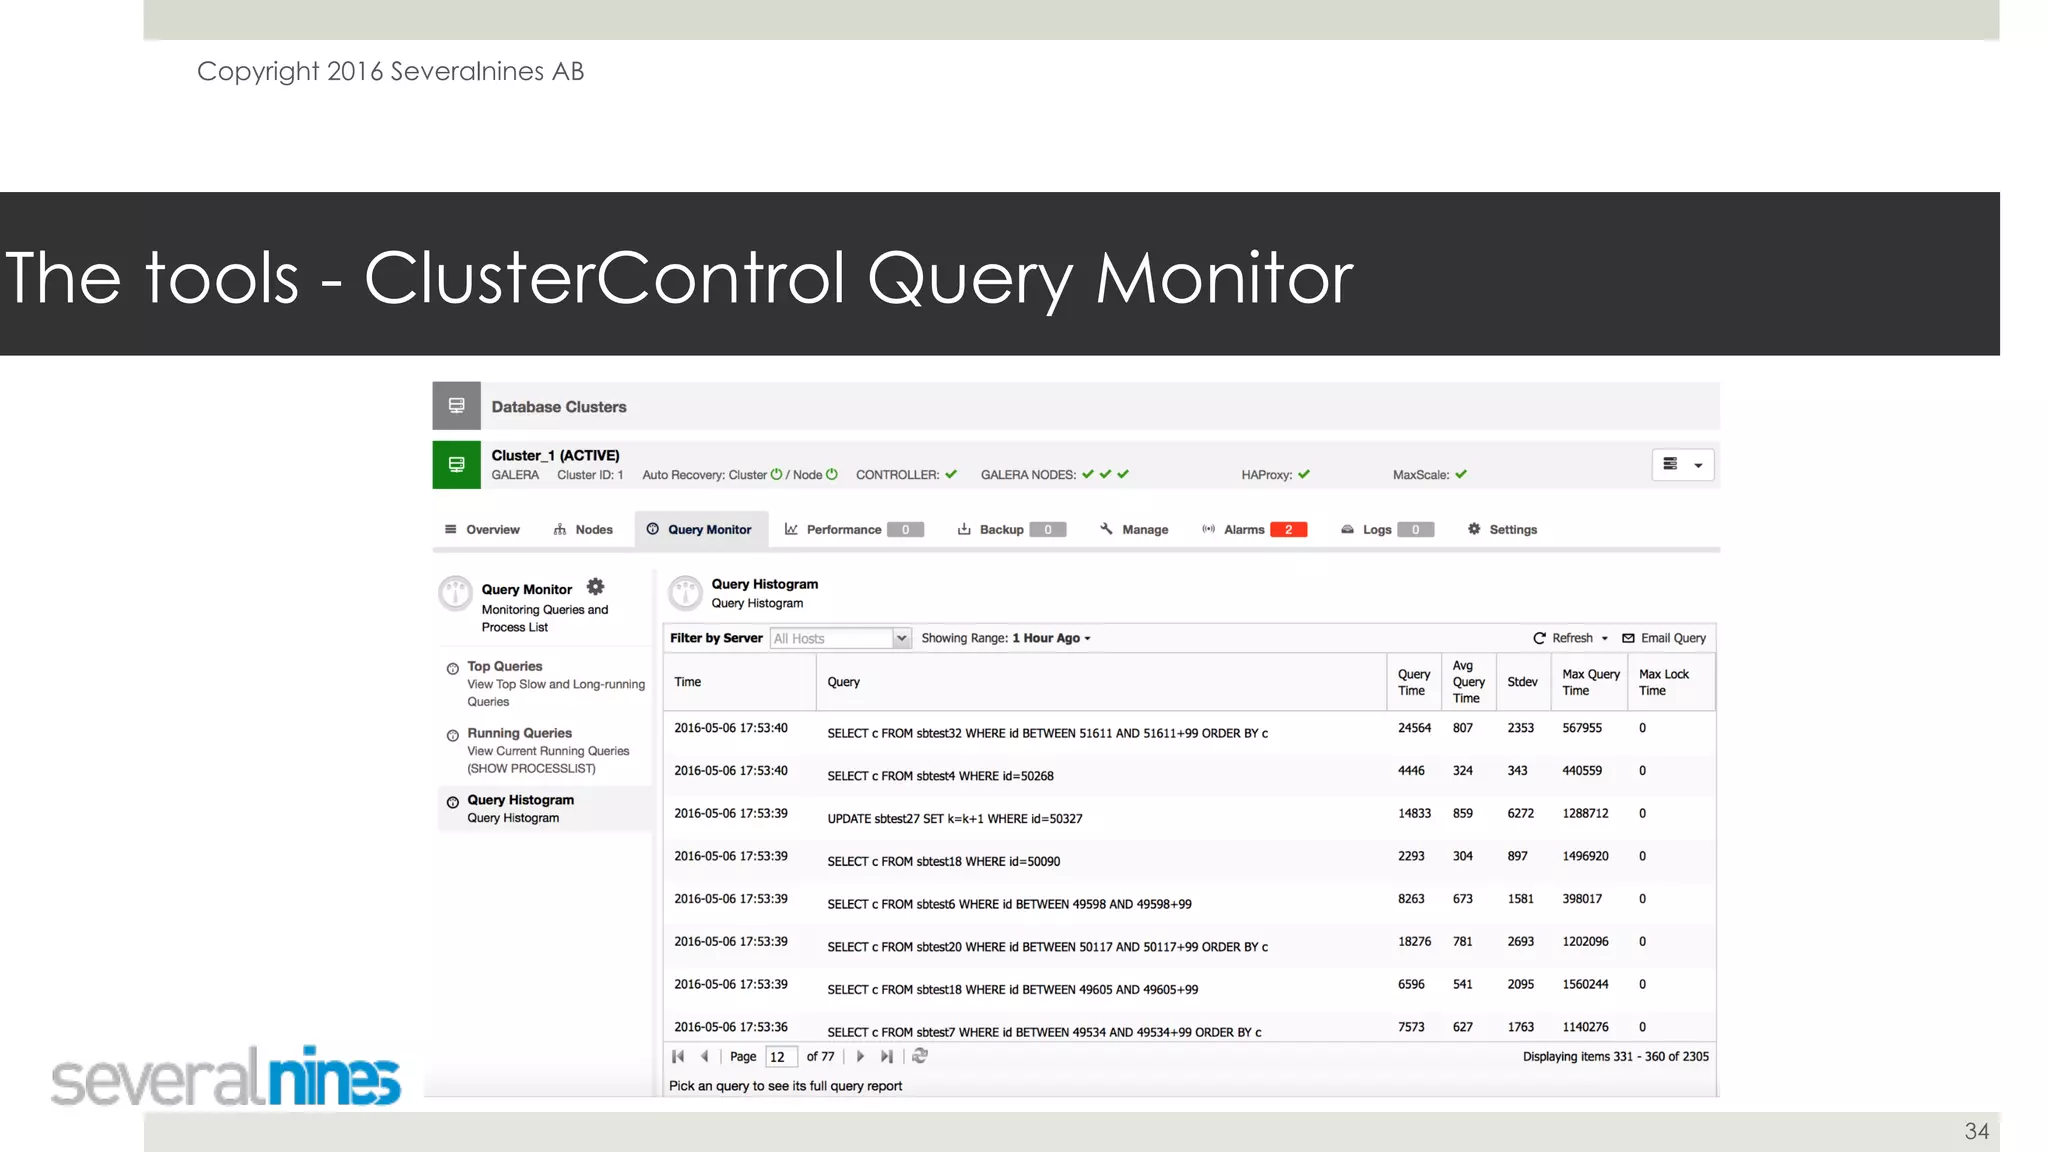Click the Backup download icon
This screenshot has height=1152, width=2048.
click(964, 529)
